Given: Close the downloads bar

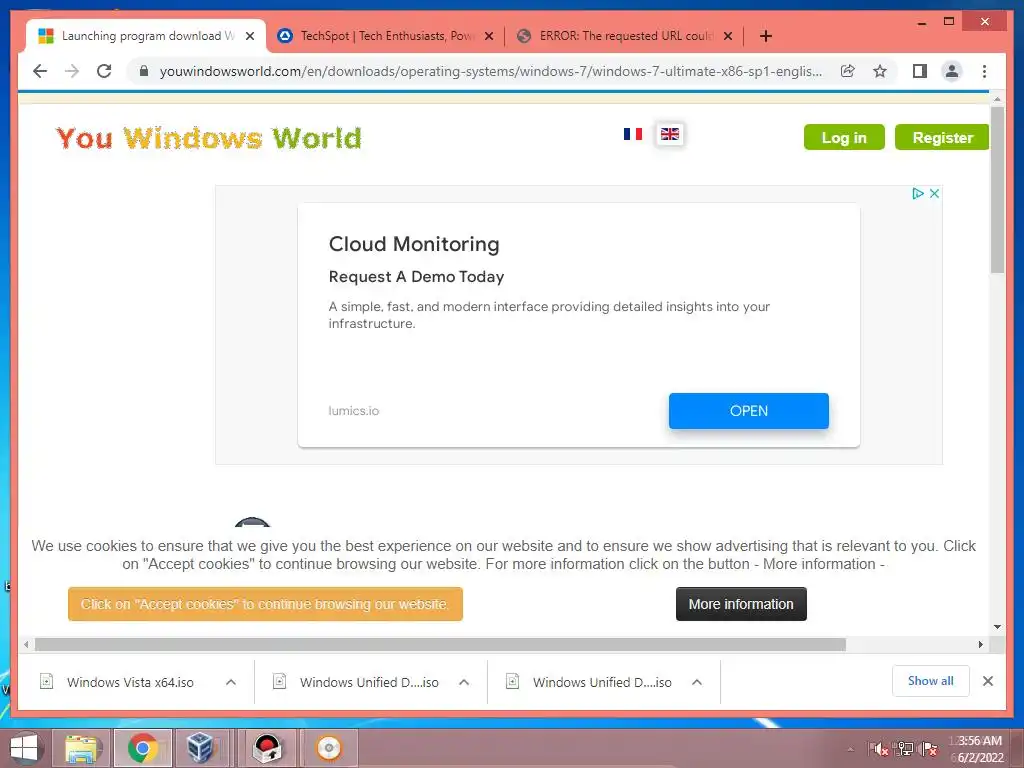Looking at the screenshot, I should click(988, 681).
